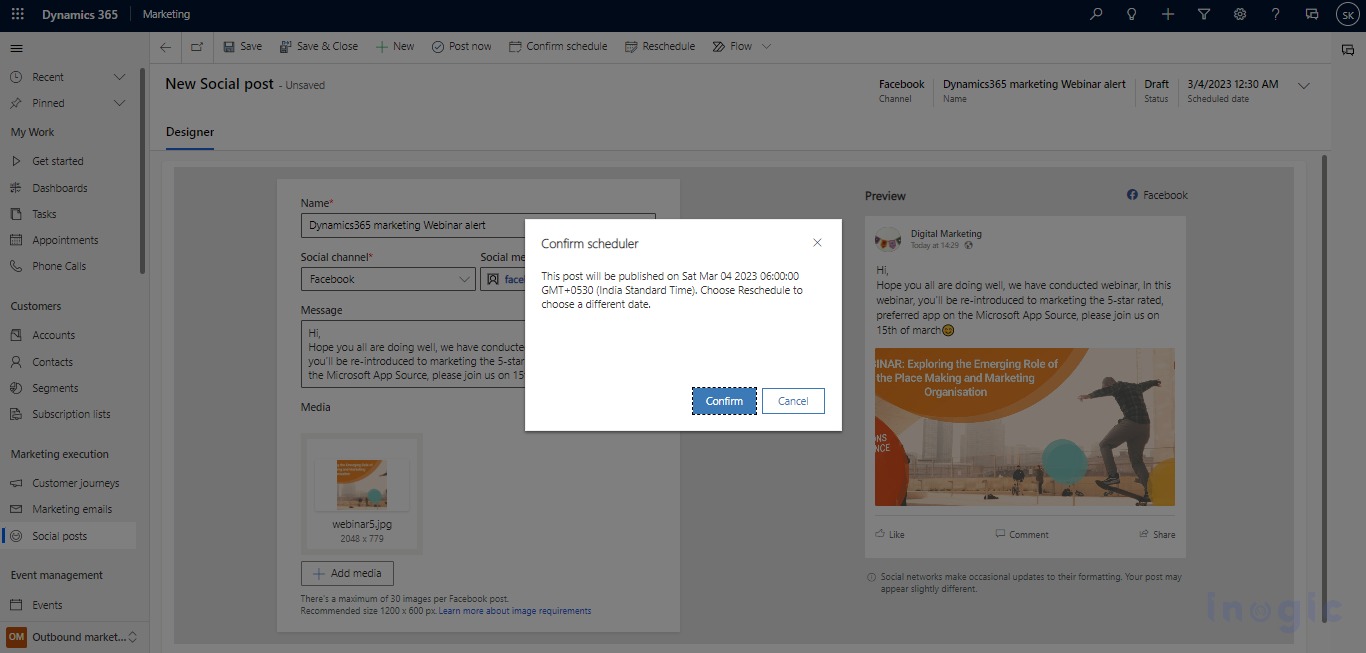The width and height of the screenshot is (1366, 653).
Task: Open the side panel icon below avatar
Action: coord(1348,49)
